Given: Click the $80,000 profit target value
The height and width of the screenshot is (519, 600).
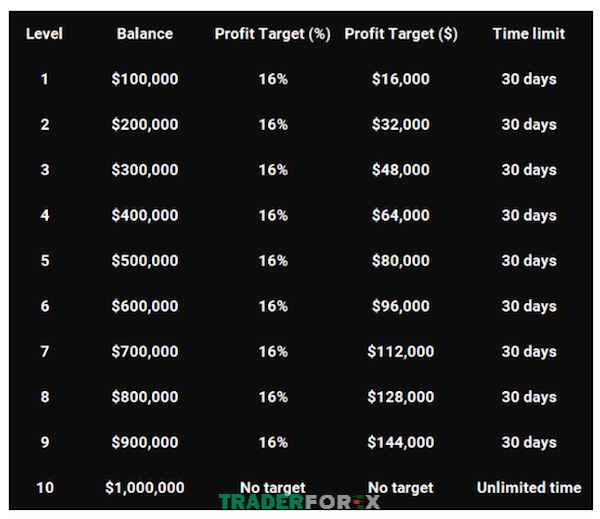Looking at the screenshot, I should tap(401, 261).
